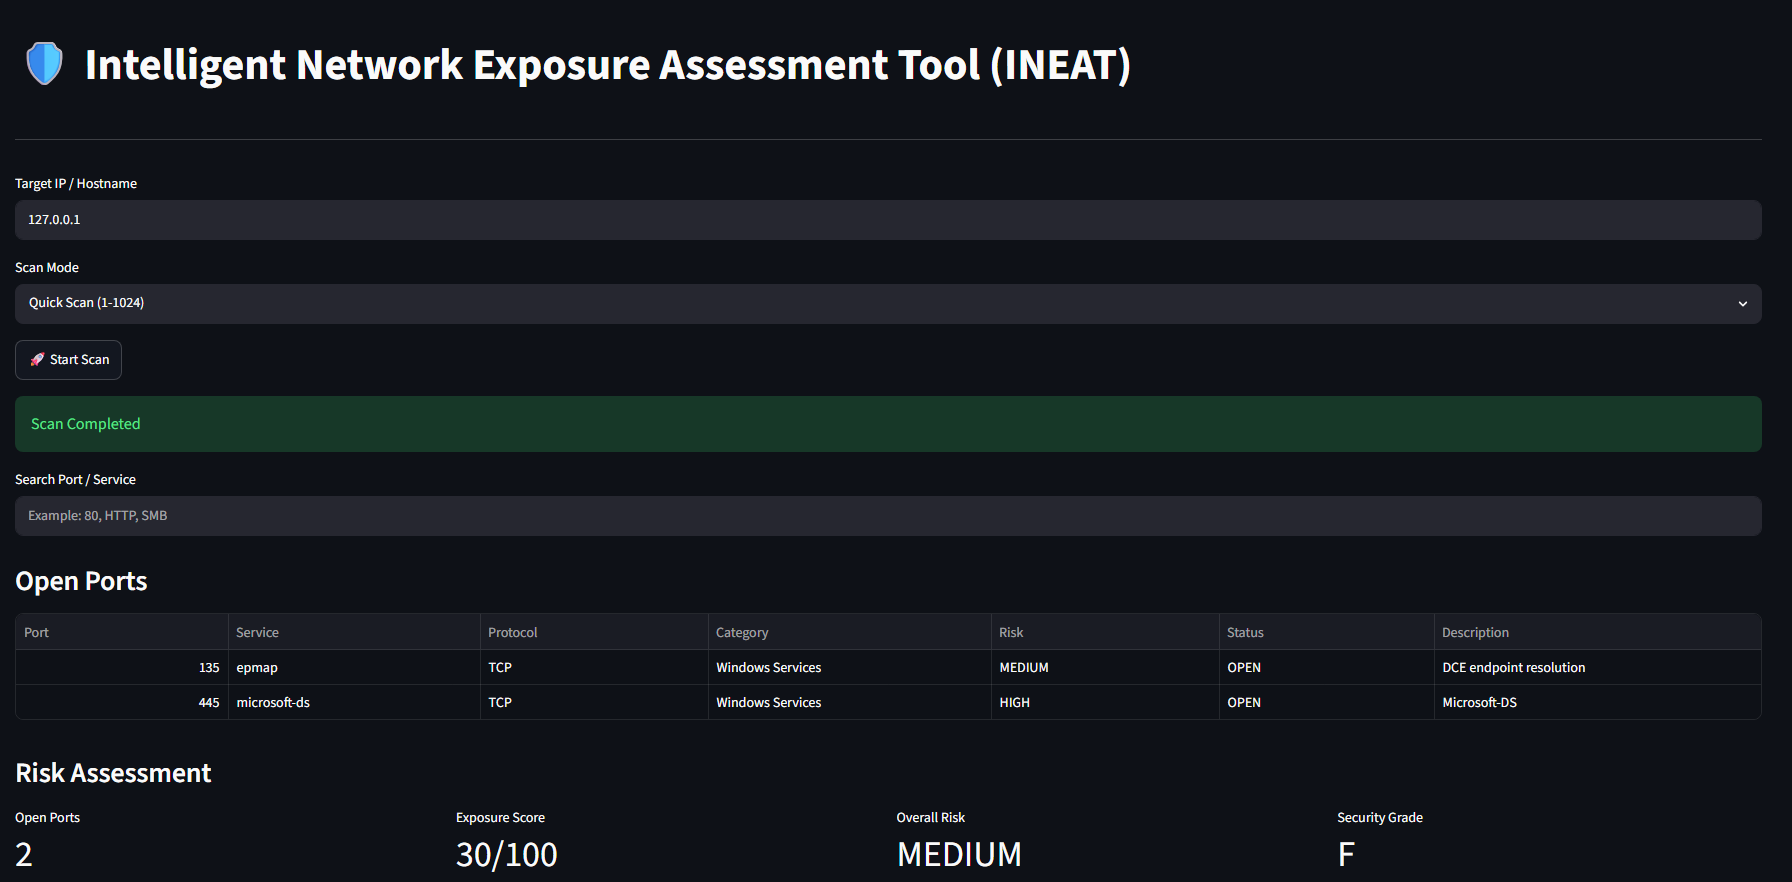Click the DCE endpoint resolution description cell

[x=1598, y=667]
